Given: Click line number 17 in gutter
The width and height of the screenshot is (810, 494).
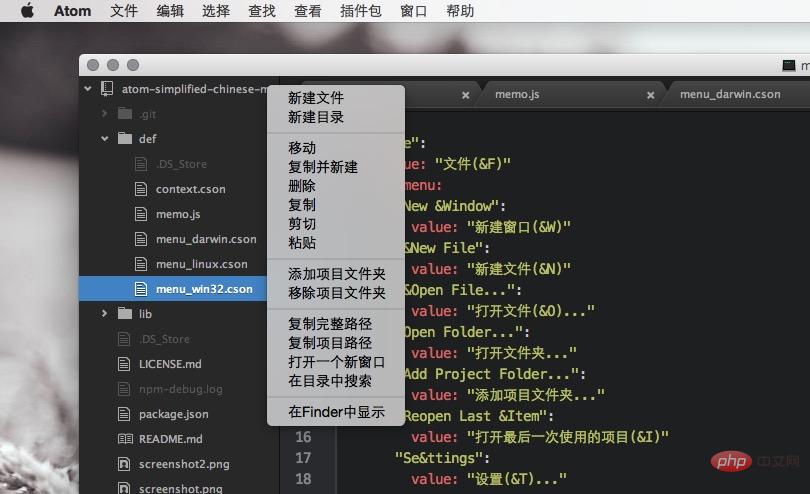Looking at the screenshot, I should [303, 458].
